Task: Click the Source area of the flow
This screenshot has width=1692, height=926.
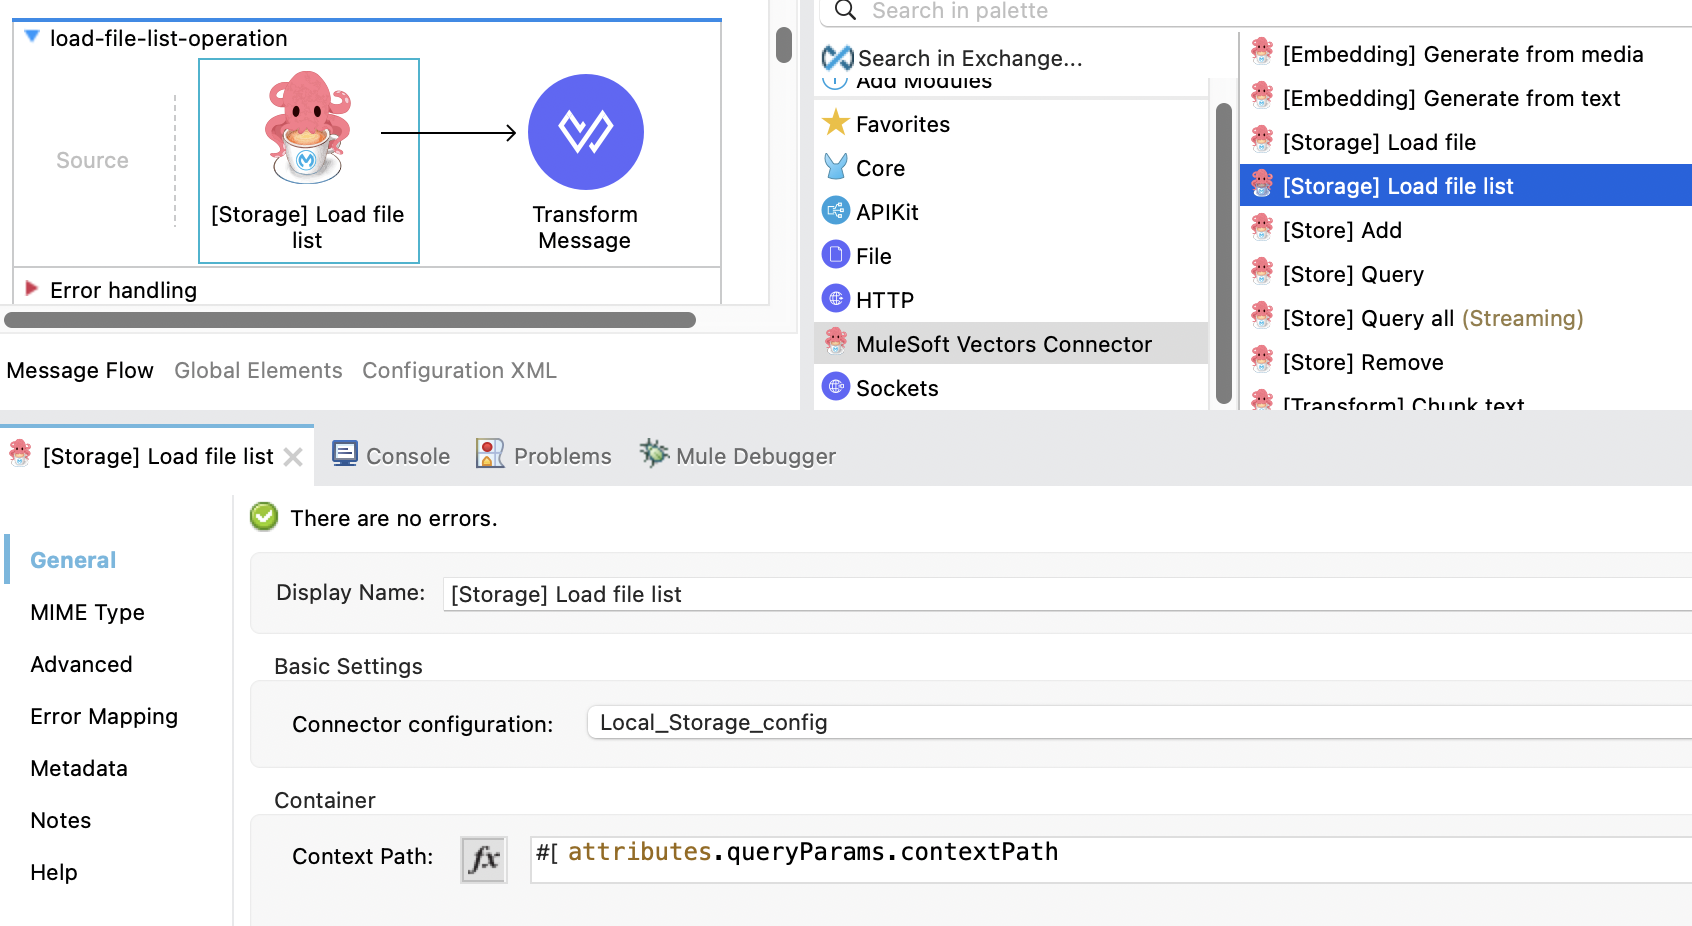Action: tap(92, 160)
